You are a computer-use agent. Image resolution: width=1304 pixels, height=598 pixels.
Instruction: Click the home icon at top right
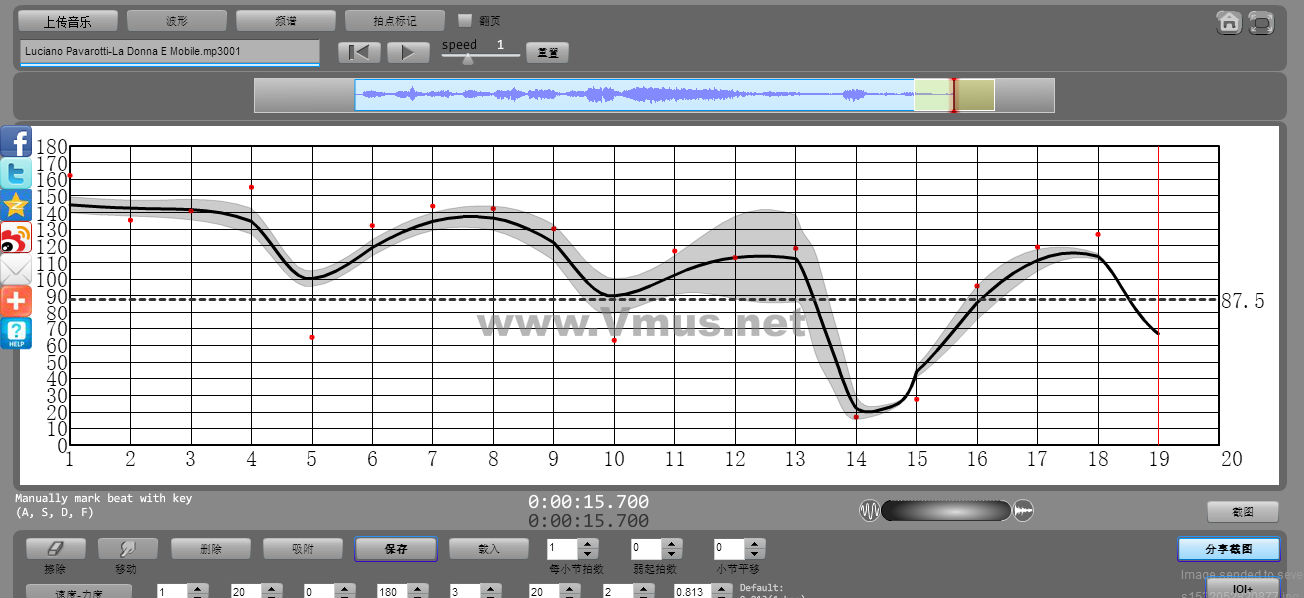(x=1229, y=22)
